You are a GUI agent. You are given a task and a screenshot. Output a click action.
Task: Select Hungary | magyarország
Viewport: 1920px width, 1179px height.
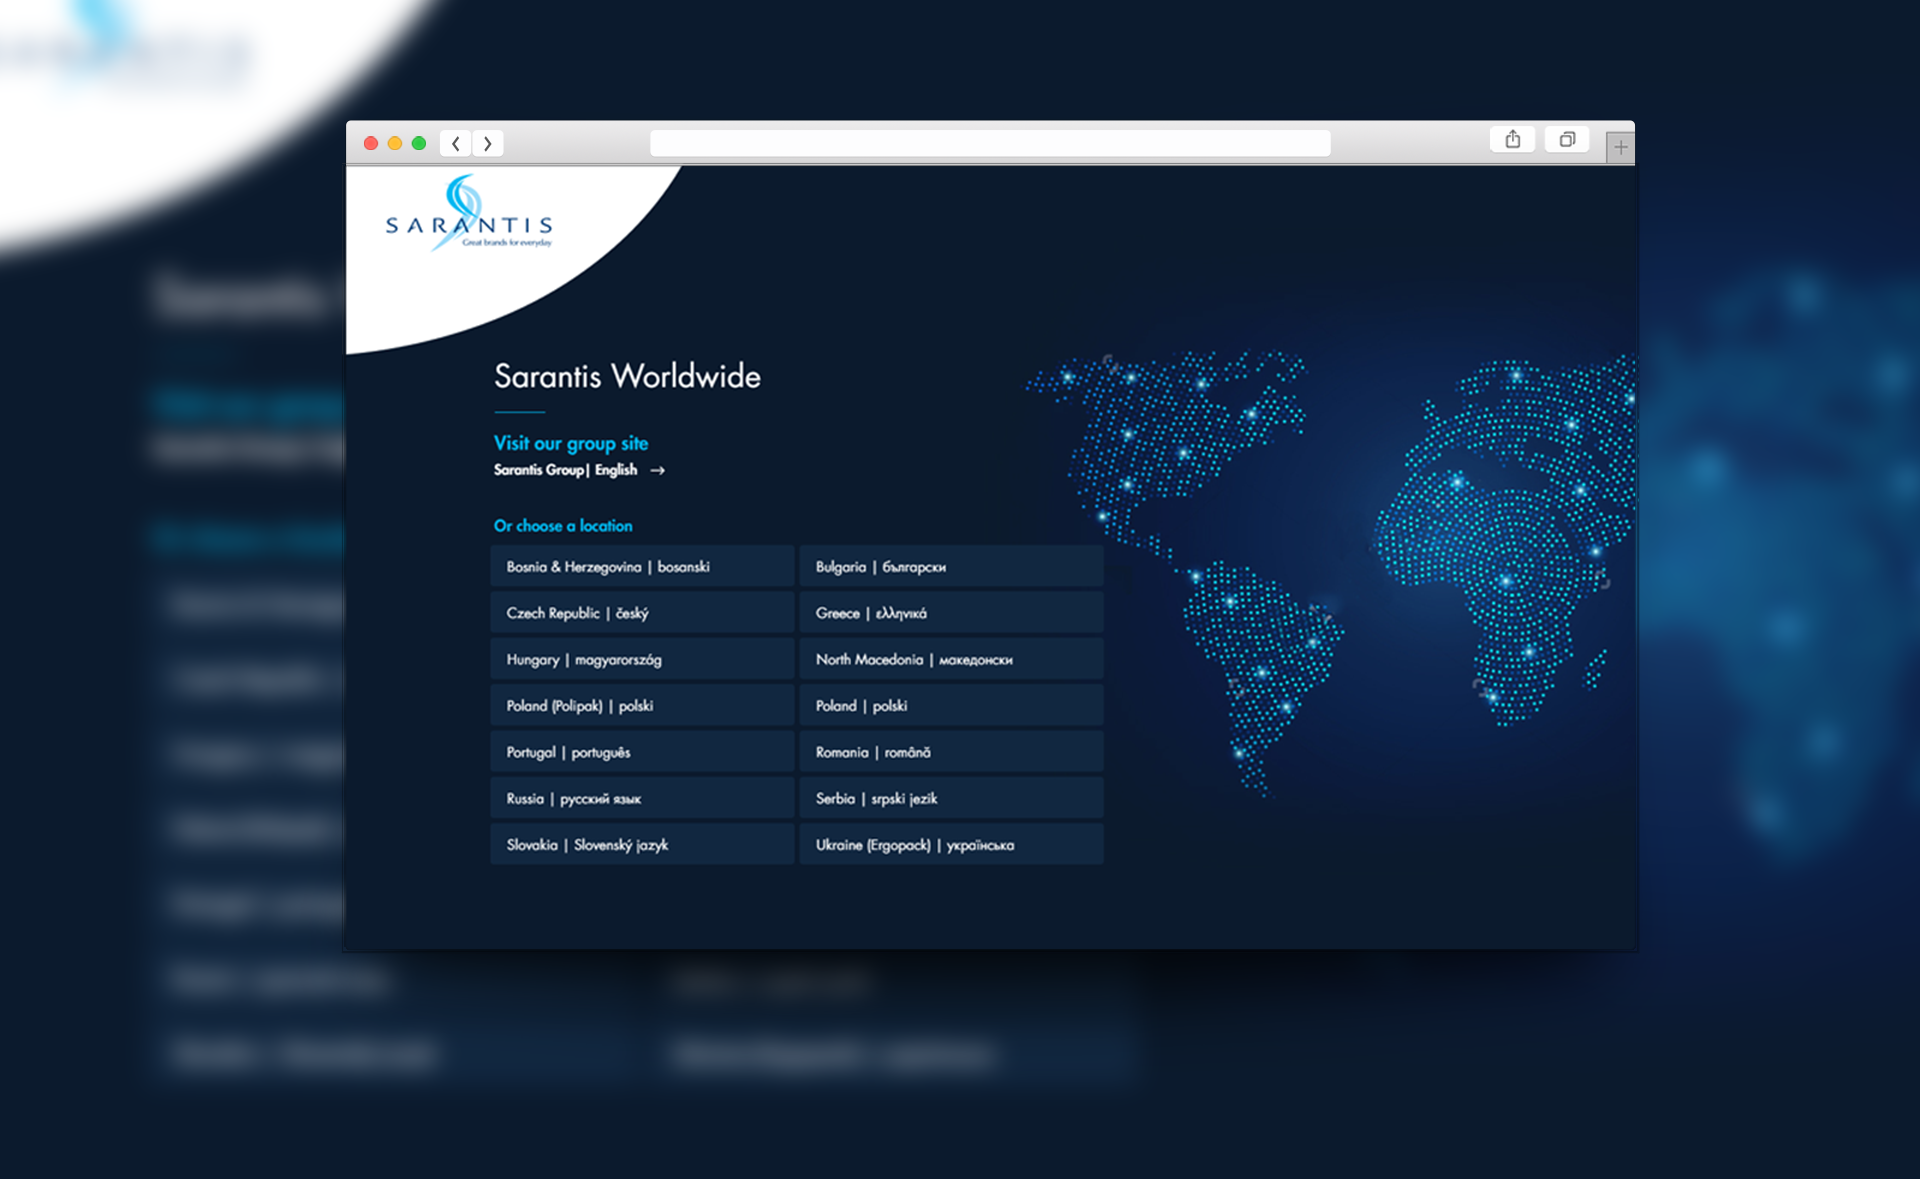[642, 659]
